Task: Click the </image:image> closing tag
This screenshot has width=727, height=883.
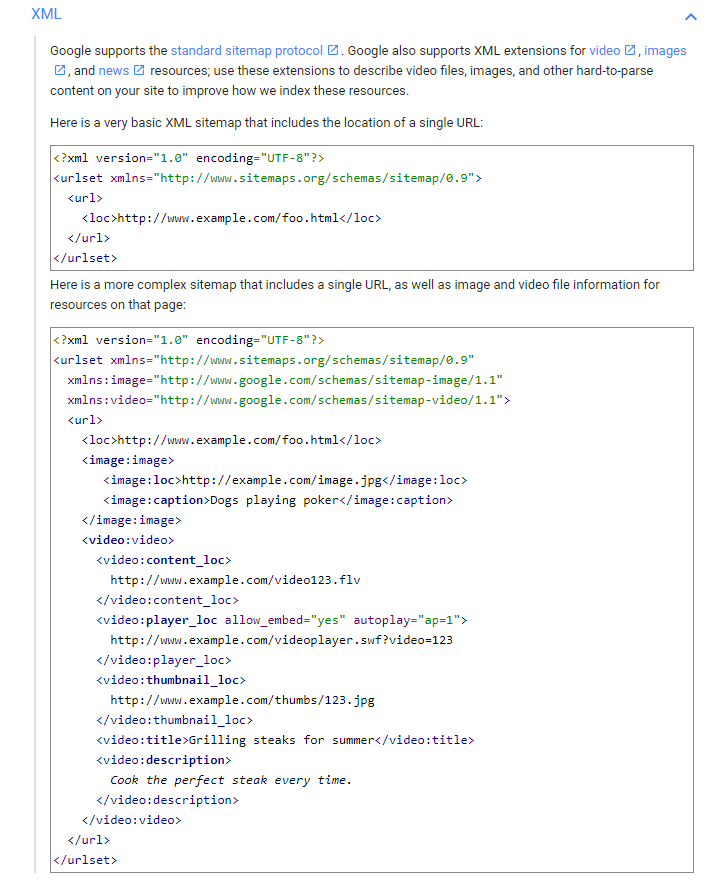Action: (x=131, y=520)
